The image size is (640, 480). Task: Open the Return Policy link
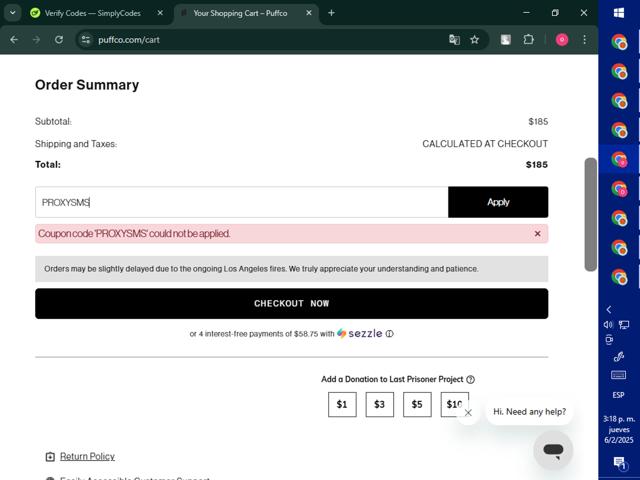pyautogui.click(x=87, y=456)
